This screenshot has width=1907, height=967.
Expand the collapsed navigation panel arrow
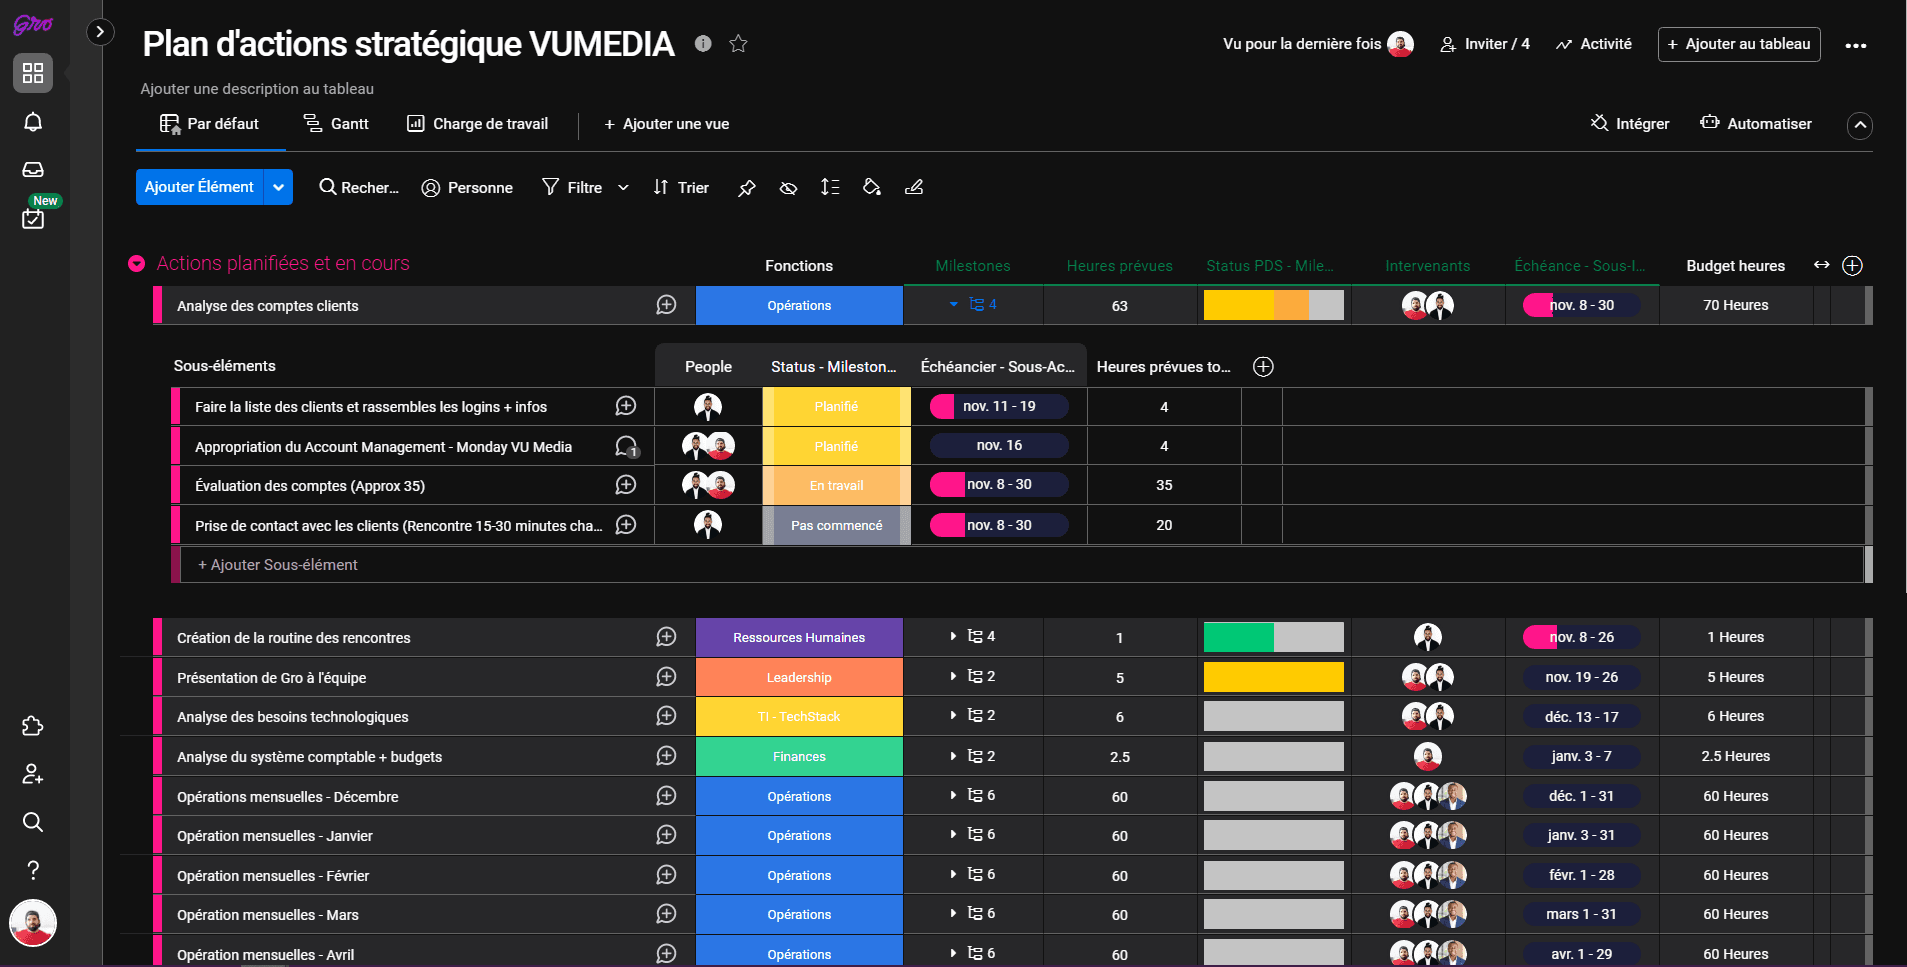pyautogui.click(x=100, y=32)
